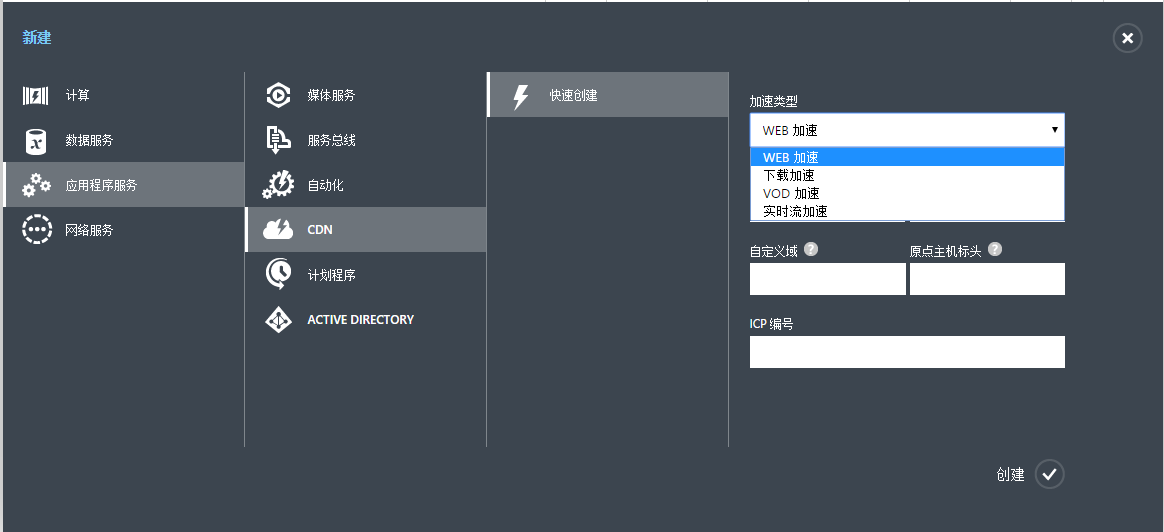Click the 自动化 automation gear icon

point(278,186)
